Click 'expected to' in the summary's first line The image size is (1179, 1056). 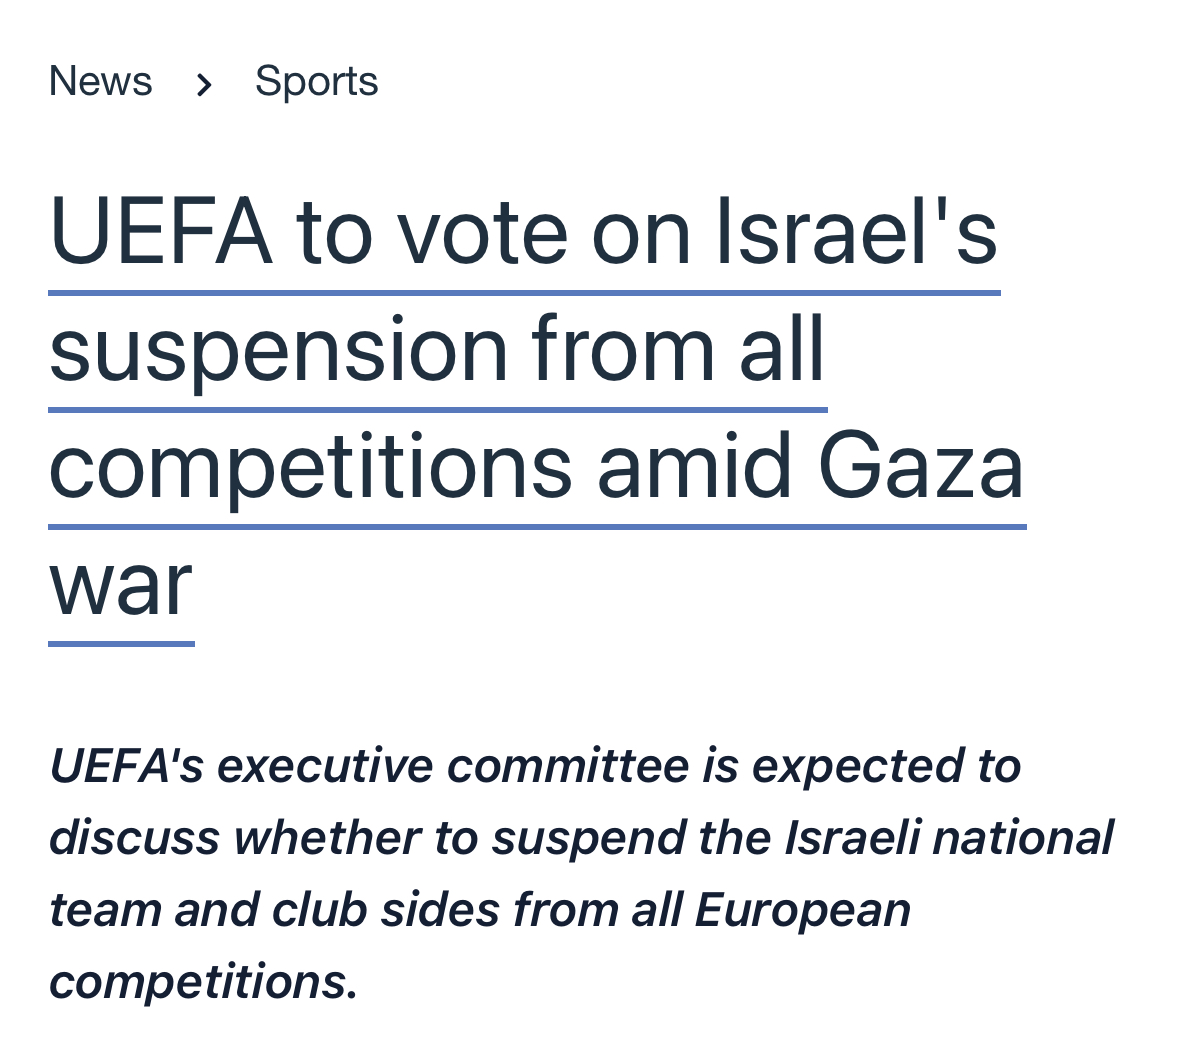coord(887,767)
